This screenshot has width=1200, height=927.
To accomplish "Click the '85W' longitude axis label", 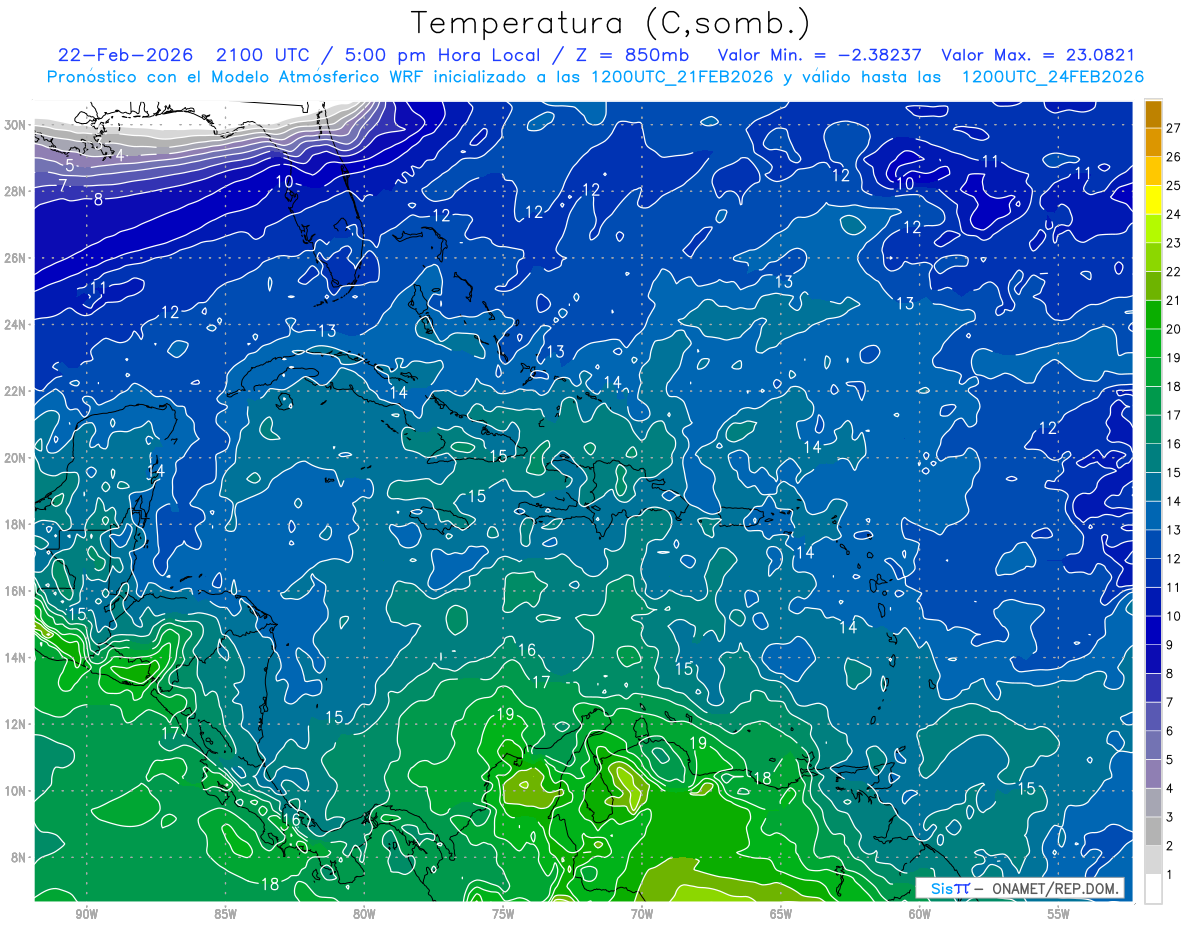I will pyautogui.click(x=225, y=915).
